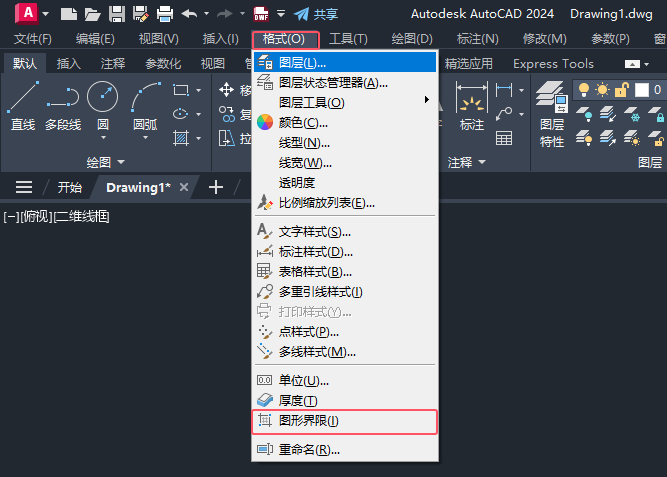Choose Layer States Manager menu entry
The height and width of the screenshot is (477, 667).
pos(345,83)
